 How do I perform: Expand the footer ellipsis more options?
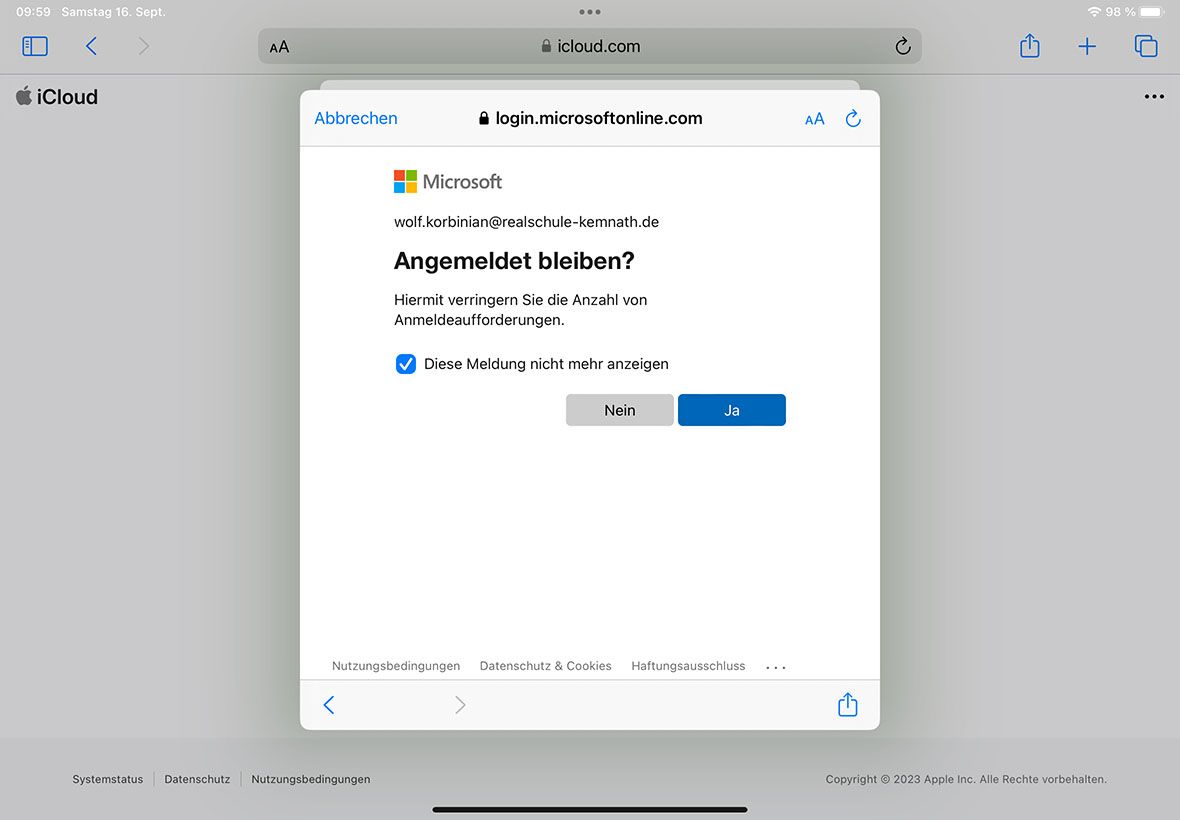click(775, 667)
